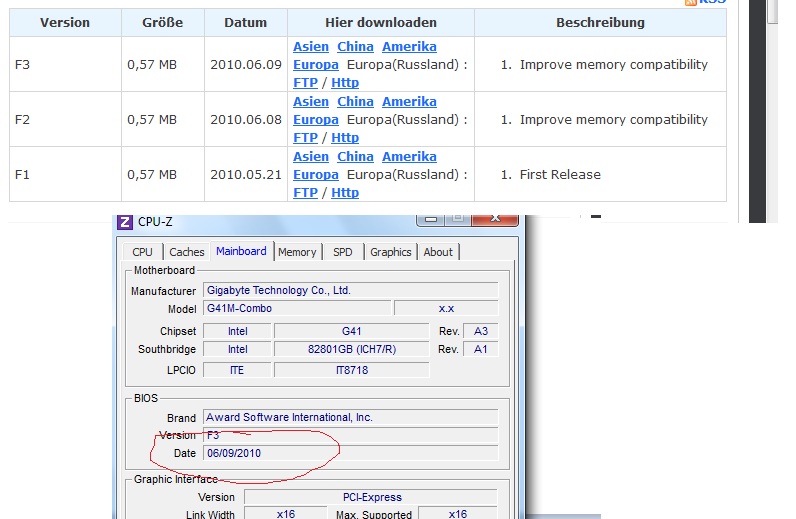Image resolution: width=796 pixels, height=519 pixels.
Task: Click the Beschreibung column header
Action: (600, 22)
